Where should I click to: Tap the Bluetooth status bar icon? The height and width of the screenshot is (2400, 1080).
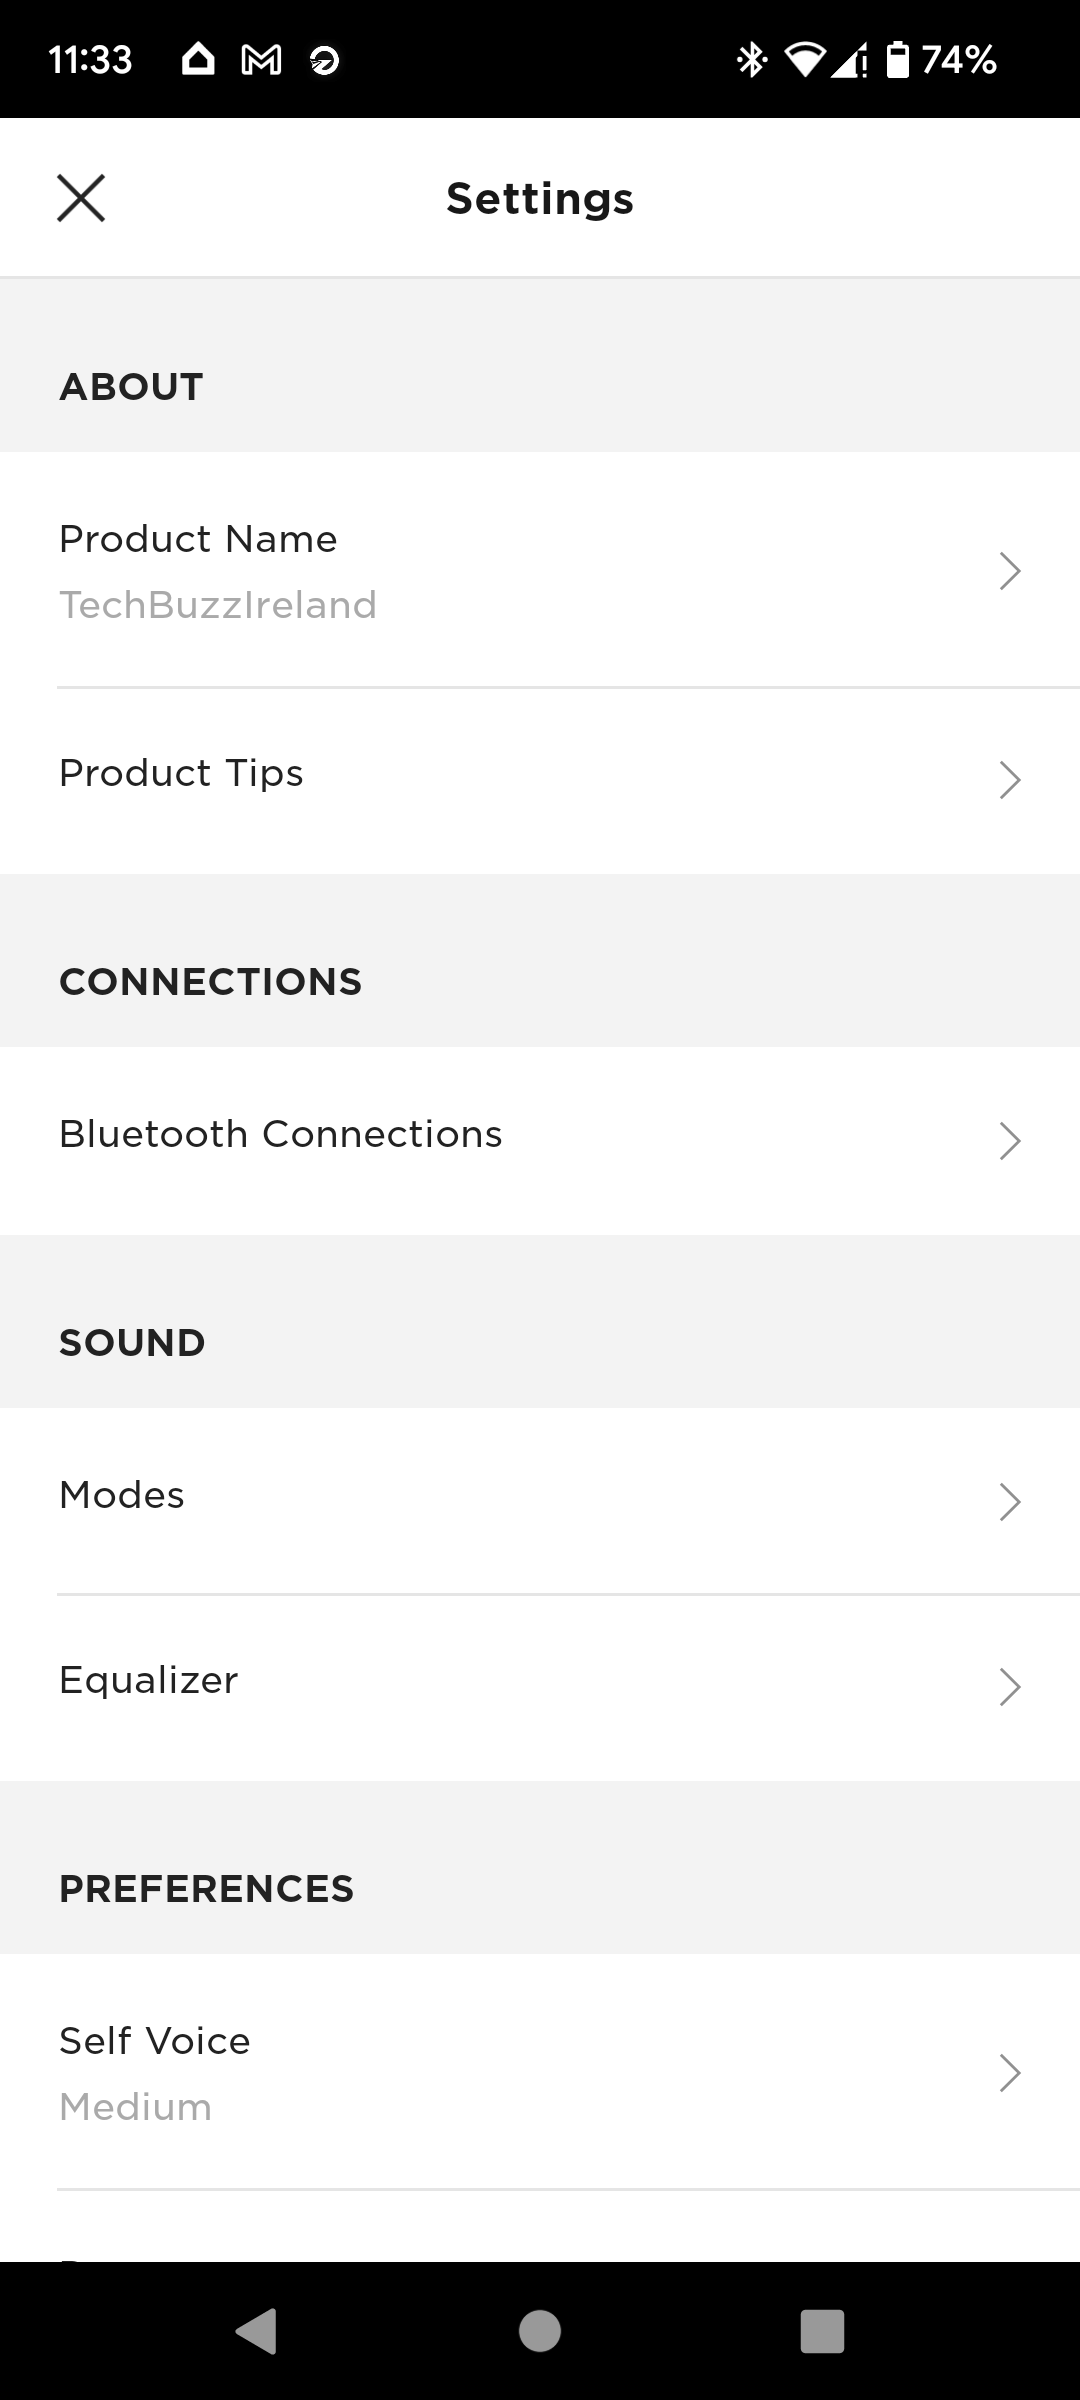click(x=751, y=60)
